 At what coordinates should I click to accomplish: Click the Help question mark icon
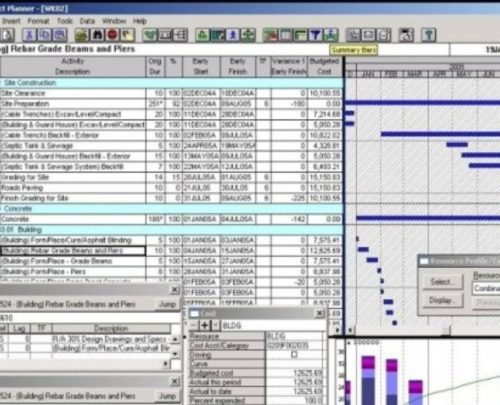[429, 35]
